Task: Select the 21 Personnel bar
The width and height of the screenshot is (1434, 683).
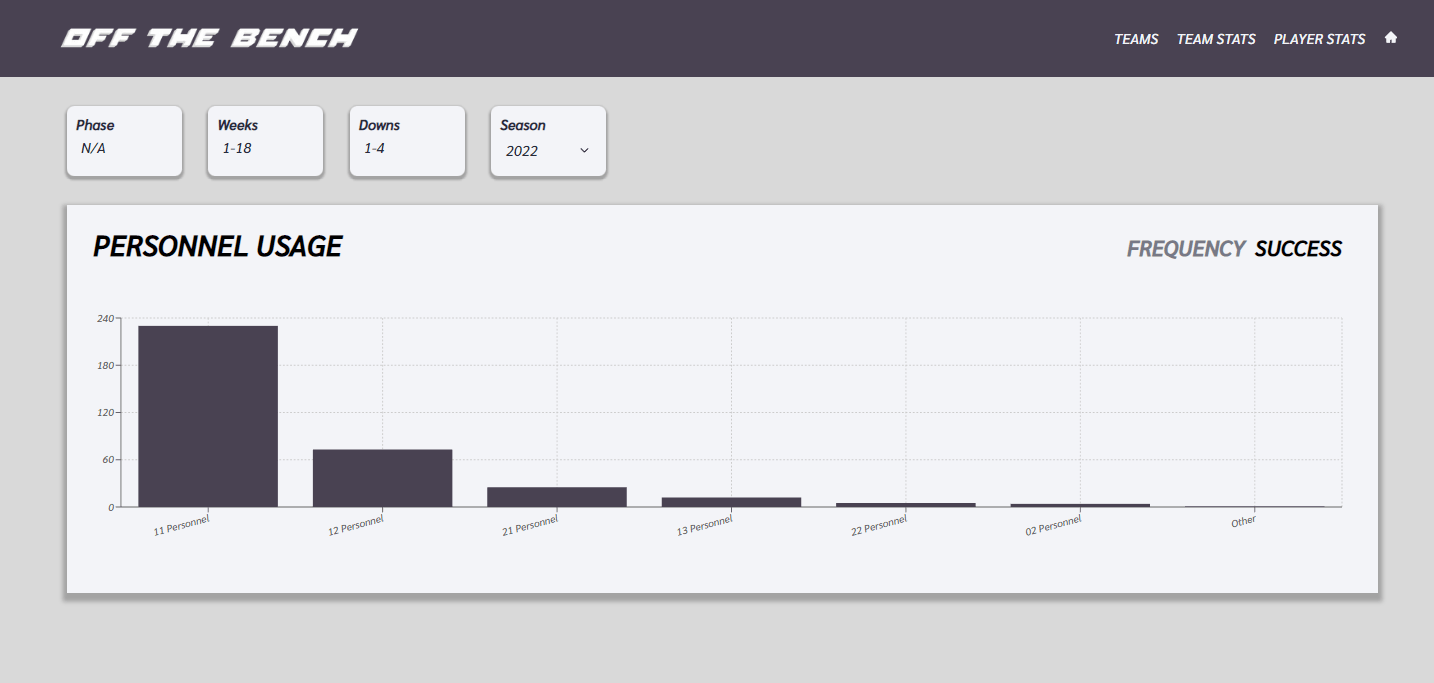Action: [x=557, y=497]
